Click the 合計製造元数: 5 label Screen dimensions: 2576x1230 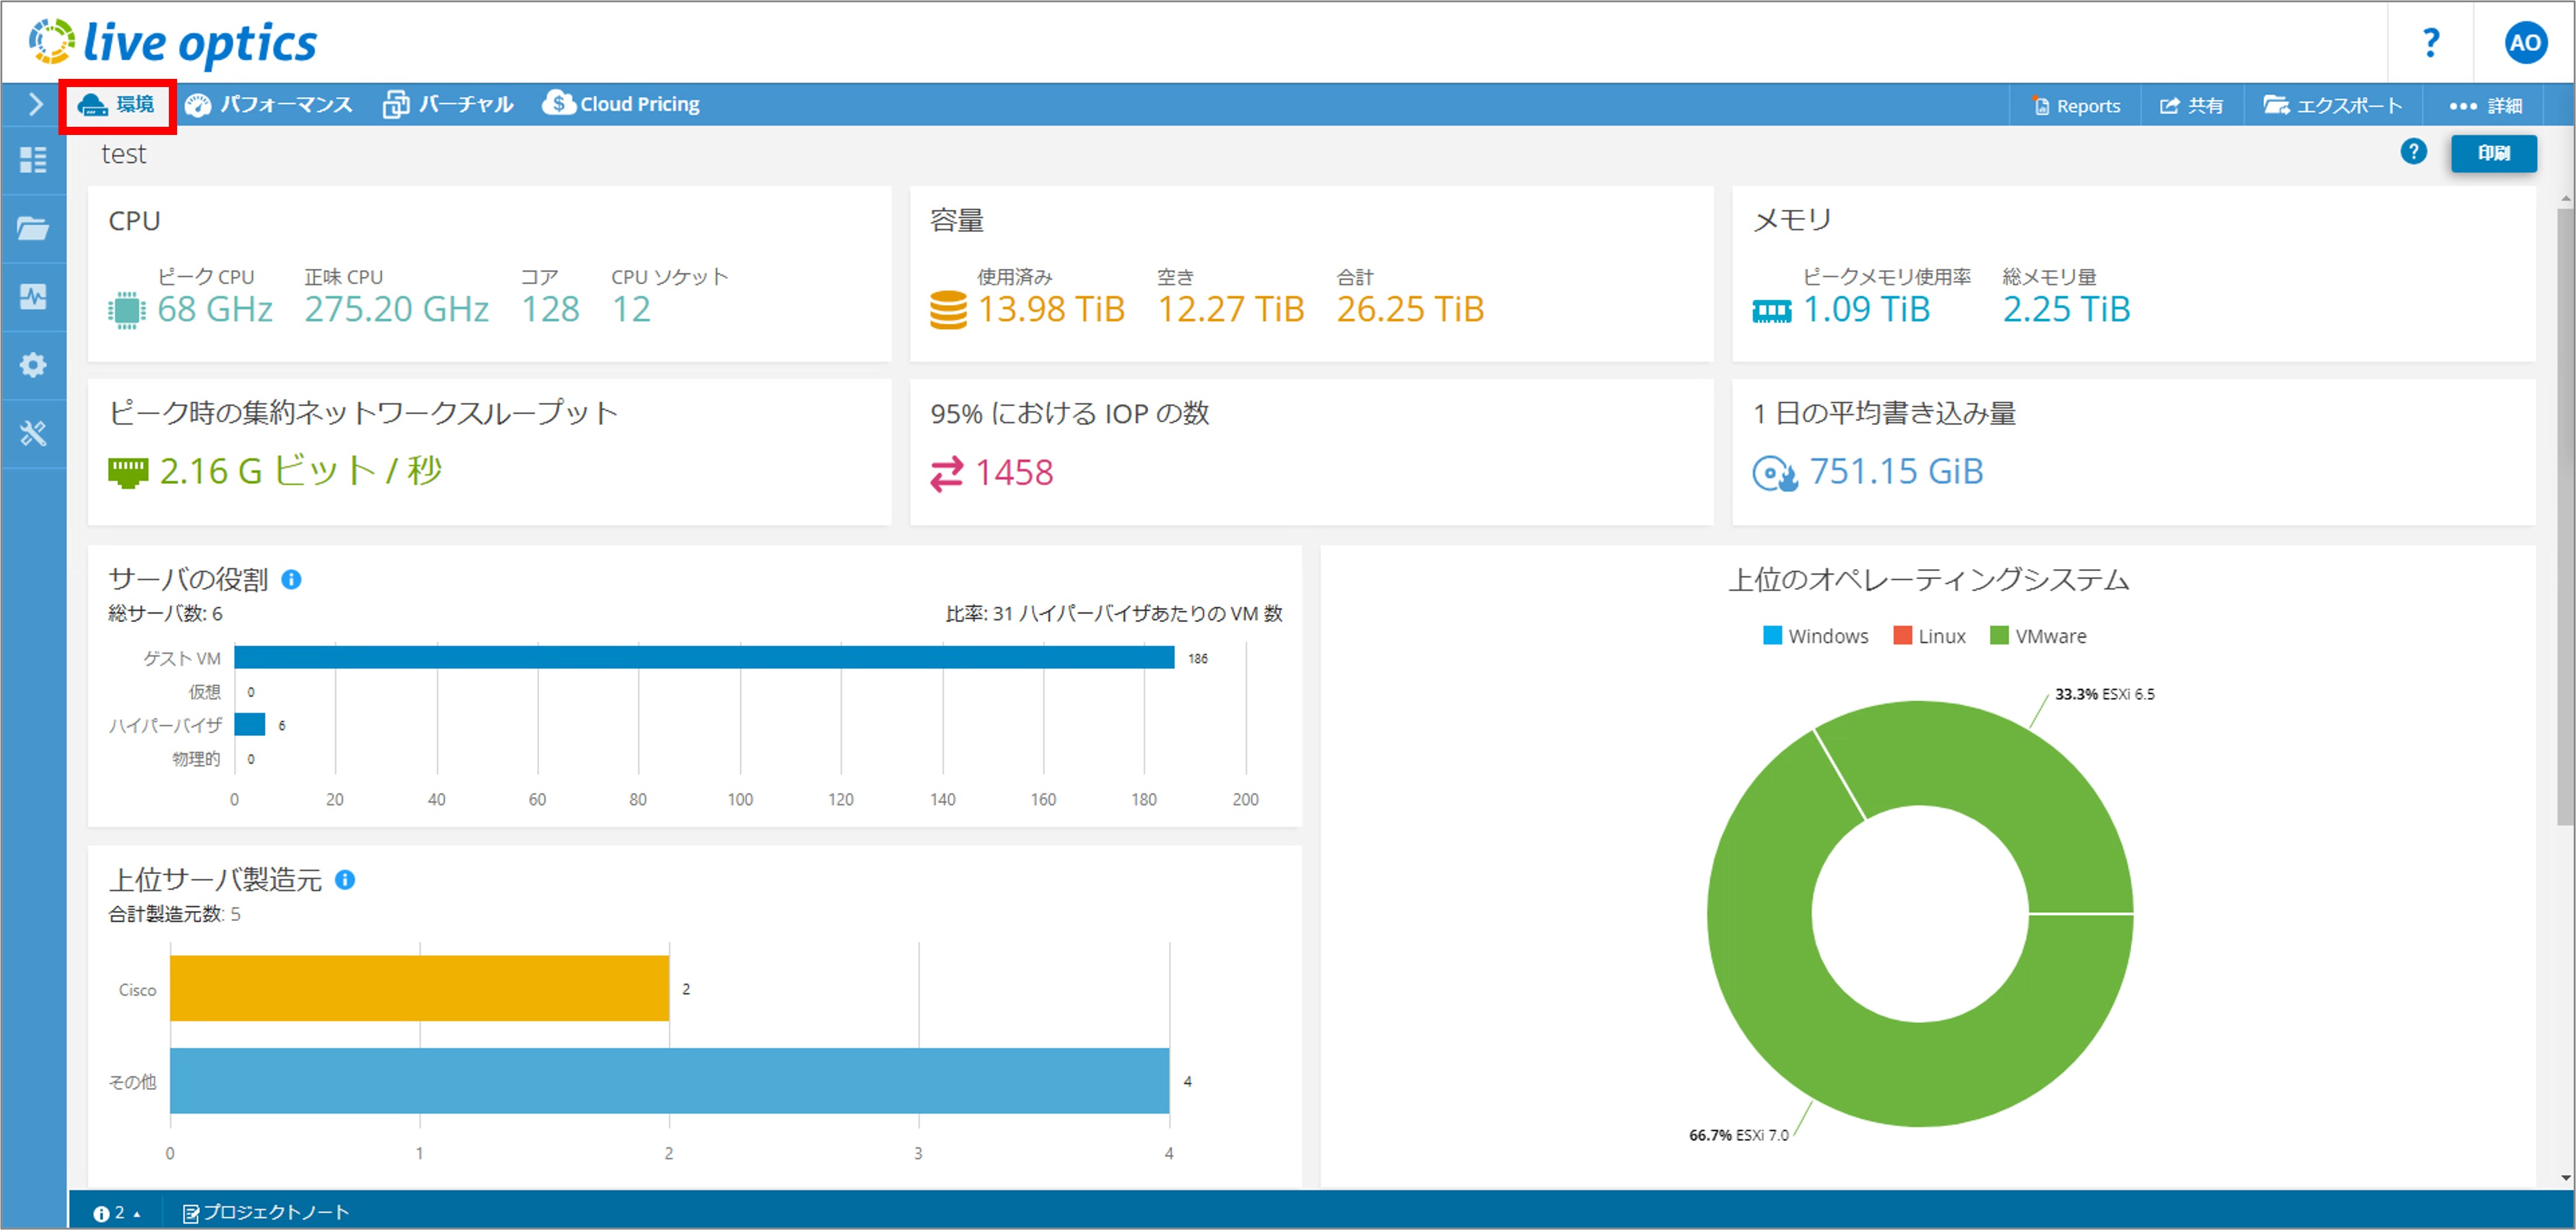[174, 914]
